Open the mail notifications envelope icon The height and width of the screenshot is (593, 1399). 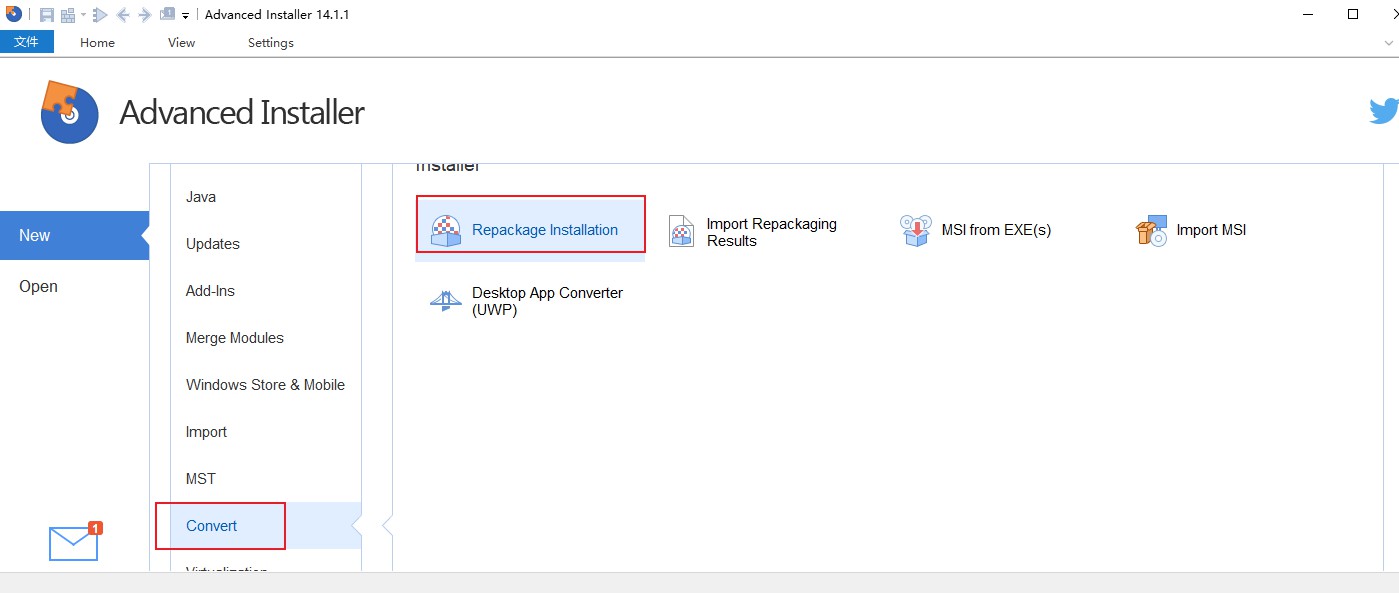74,542
